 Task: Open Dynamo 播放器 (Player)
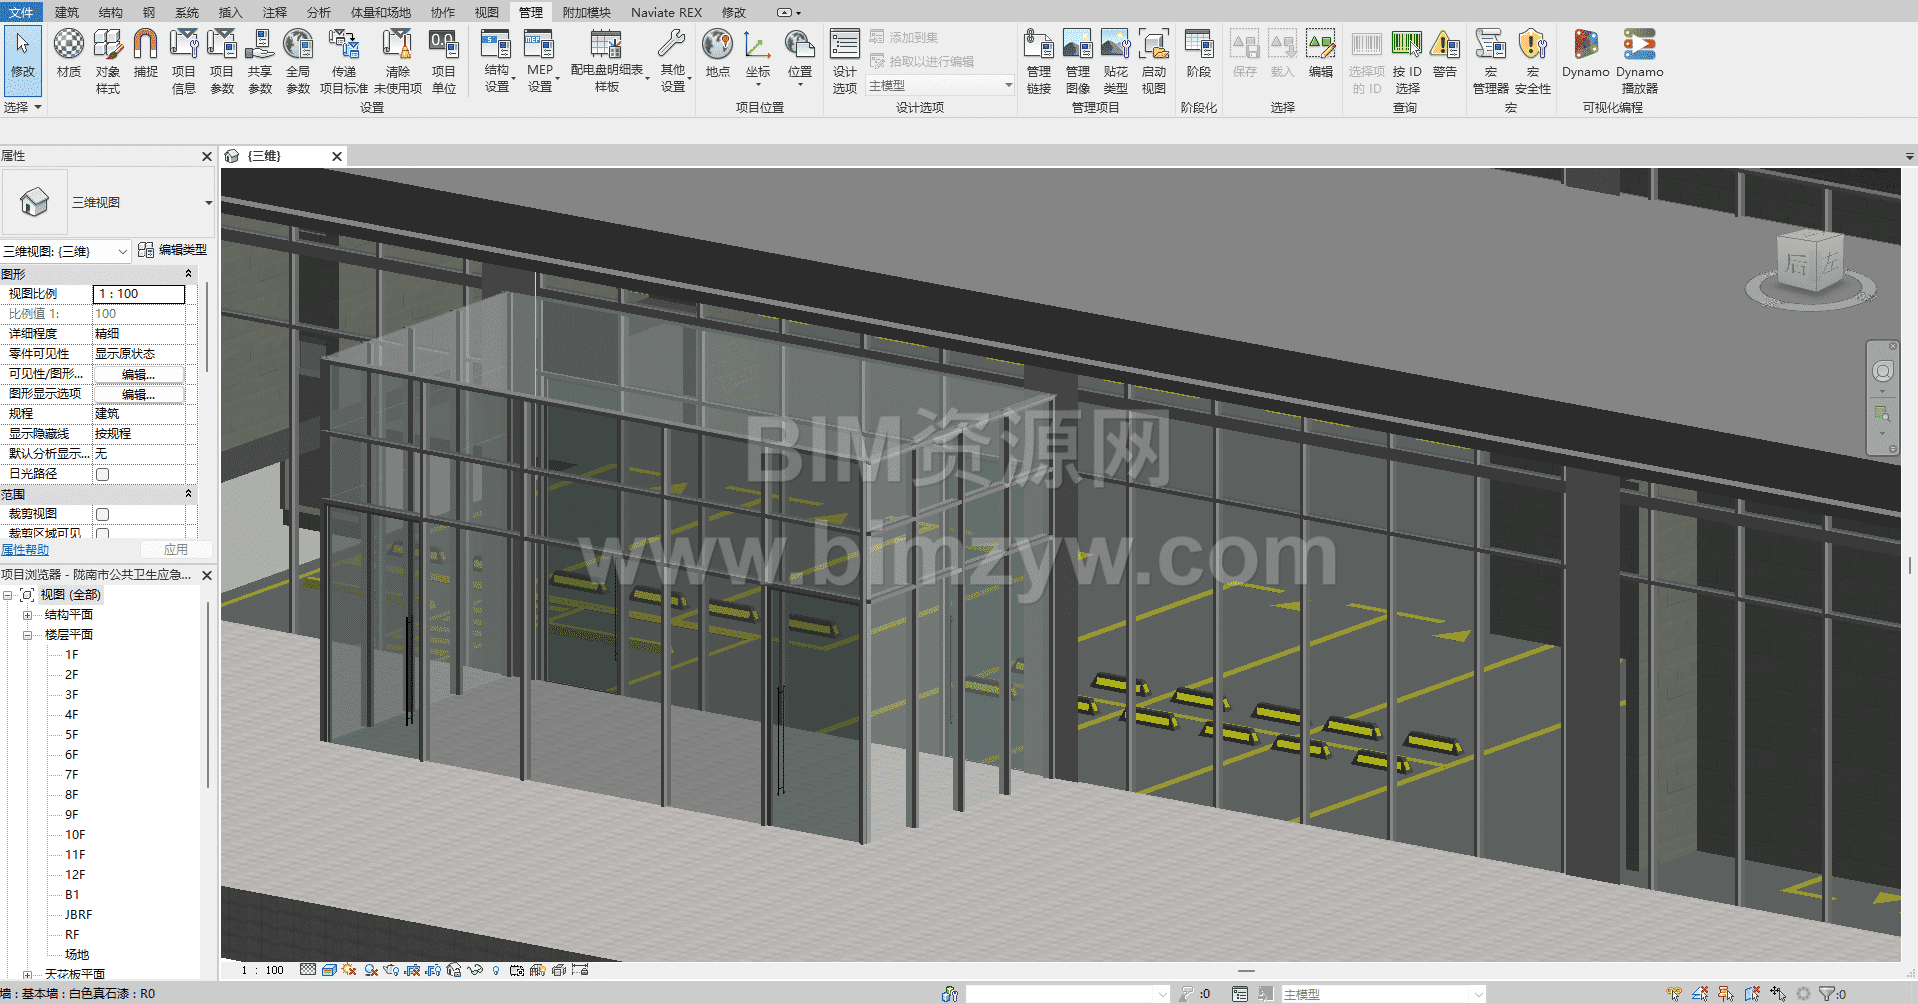pos(1640,61)
